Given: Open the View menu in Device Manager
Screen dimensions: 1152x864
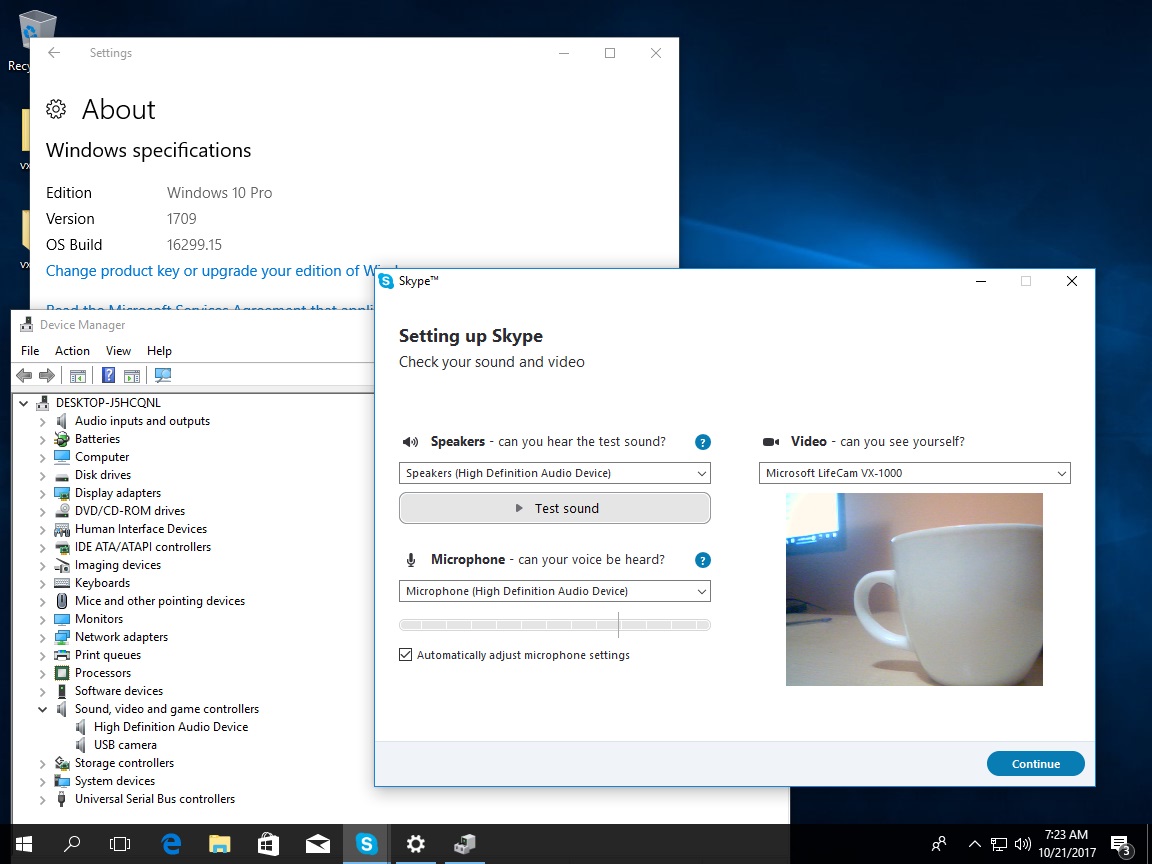Looking at the screenshot, I should 118,351.
